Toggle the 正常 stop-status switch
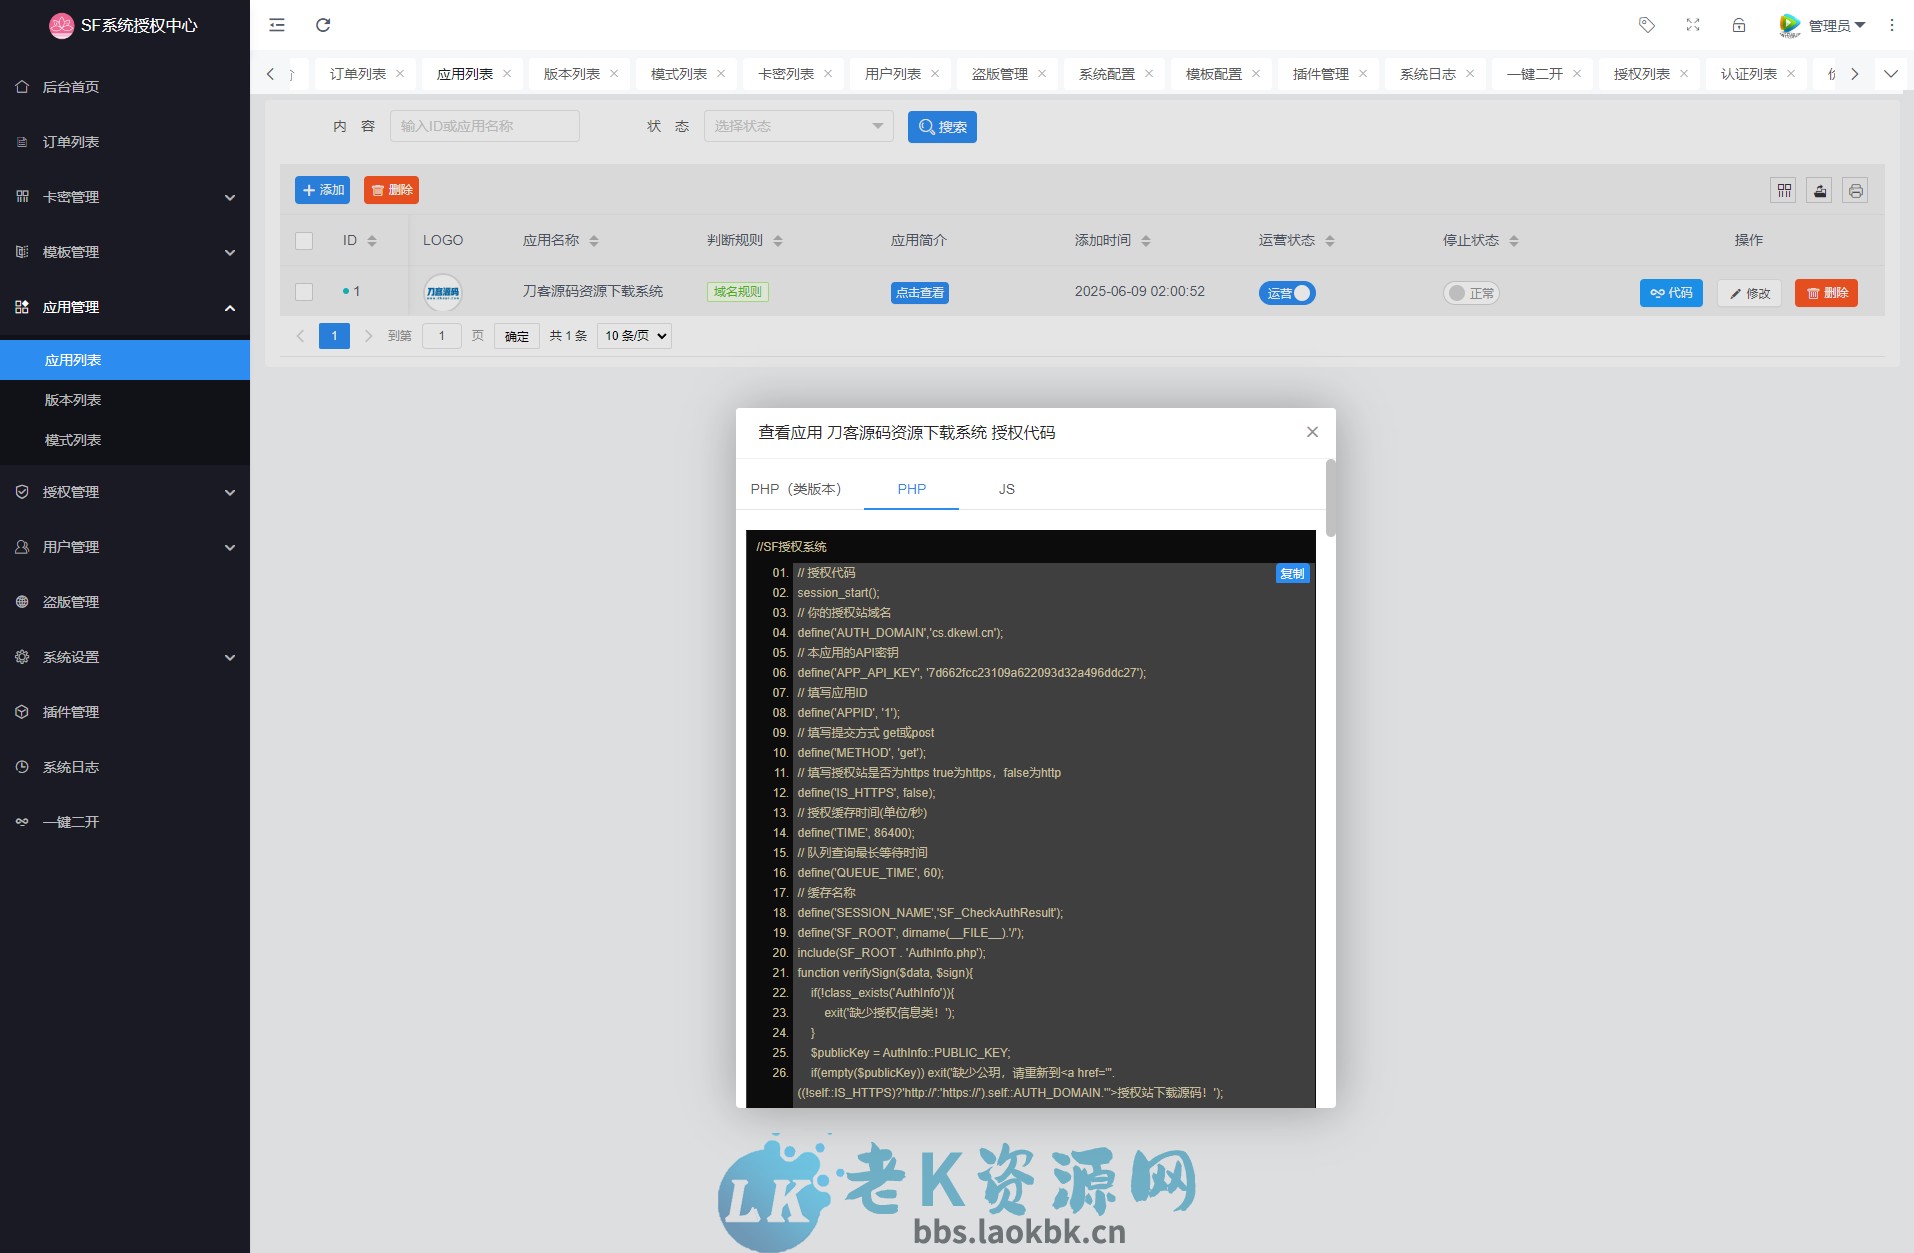 (1470, 293)
